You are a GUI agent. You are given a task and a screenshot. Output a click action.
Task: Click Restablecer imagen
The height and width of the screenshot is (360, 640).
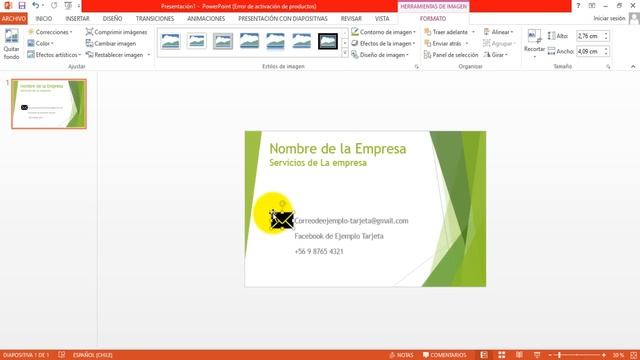115,55
